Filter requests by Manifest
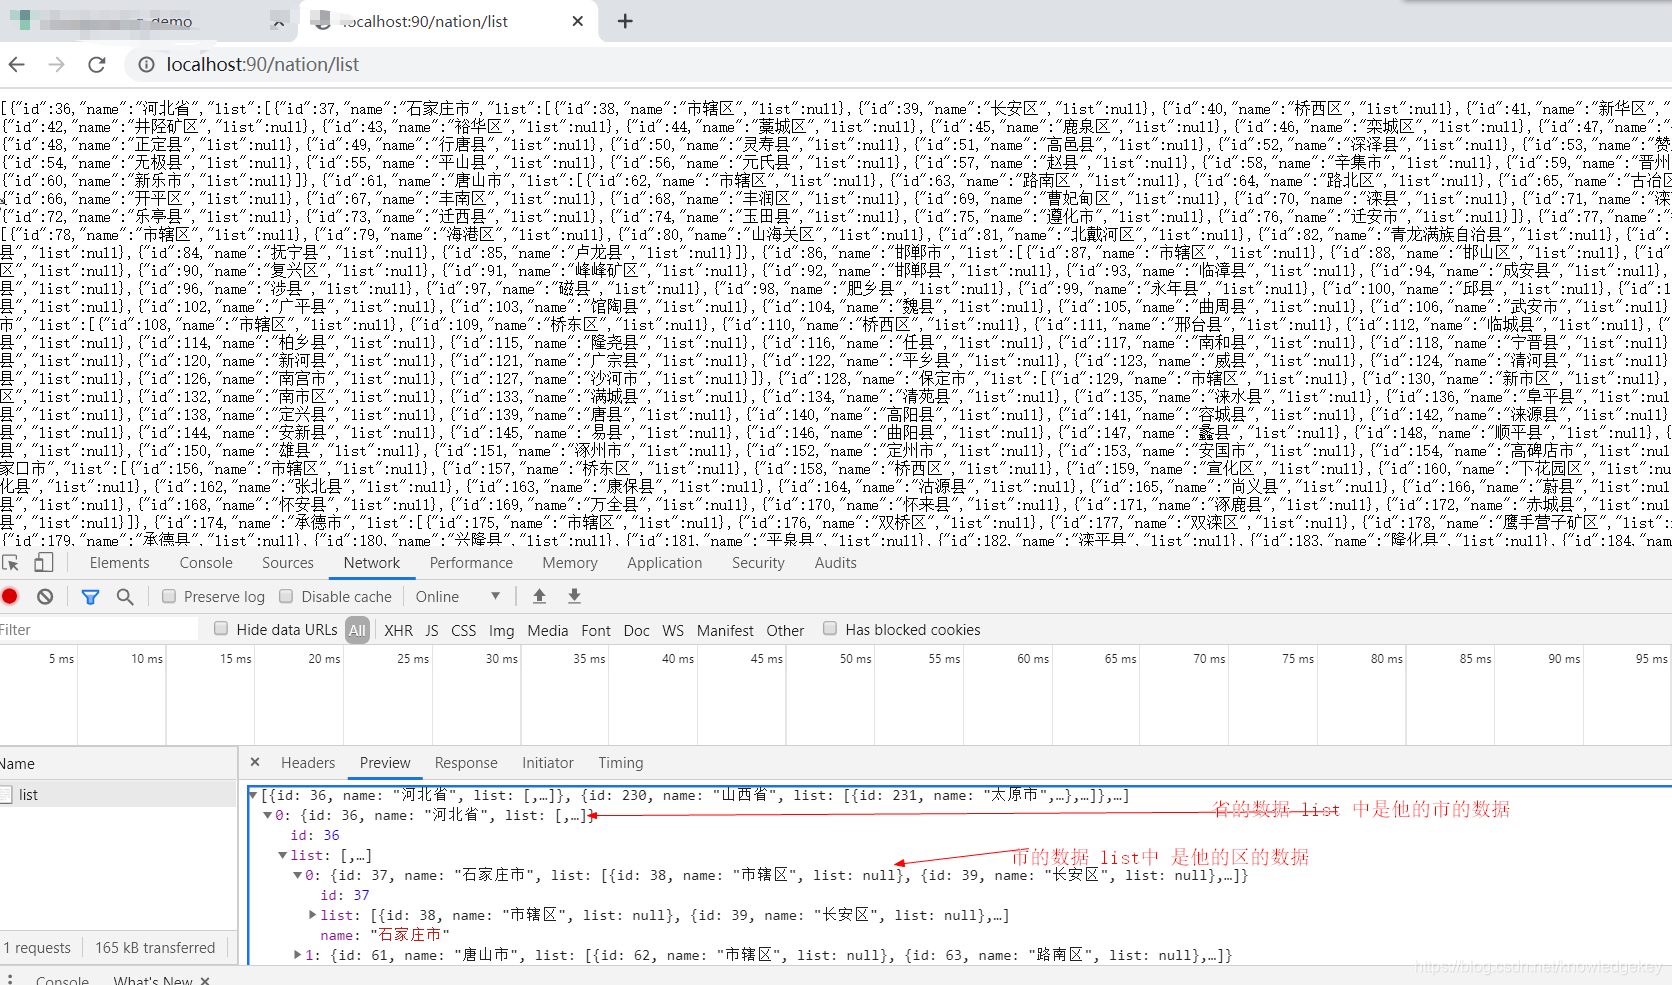 [x=725, y=630]
